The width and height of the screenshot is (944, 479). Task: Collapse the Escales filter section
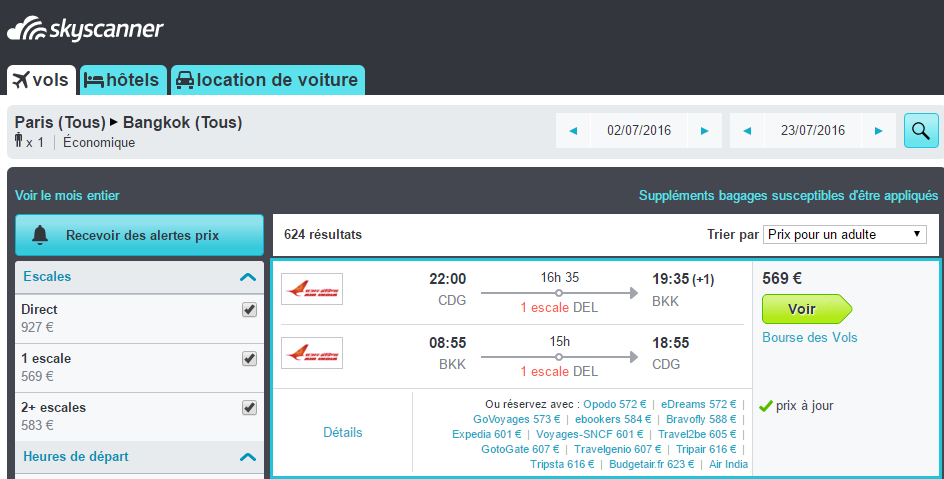247,277
